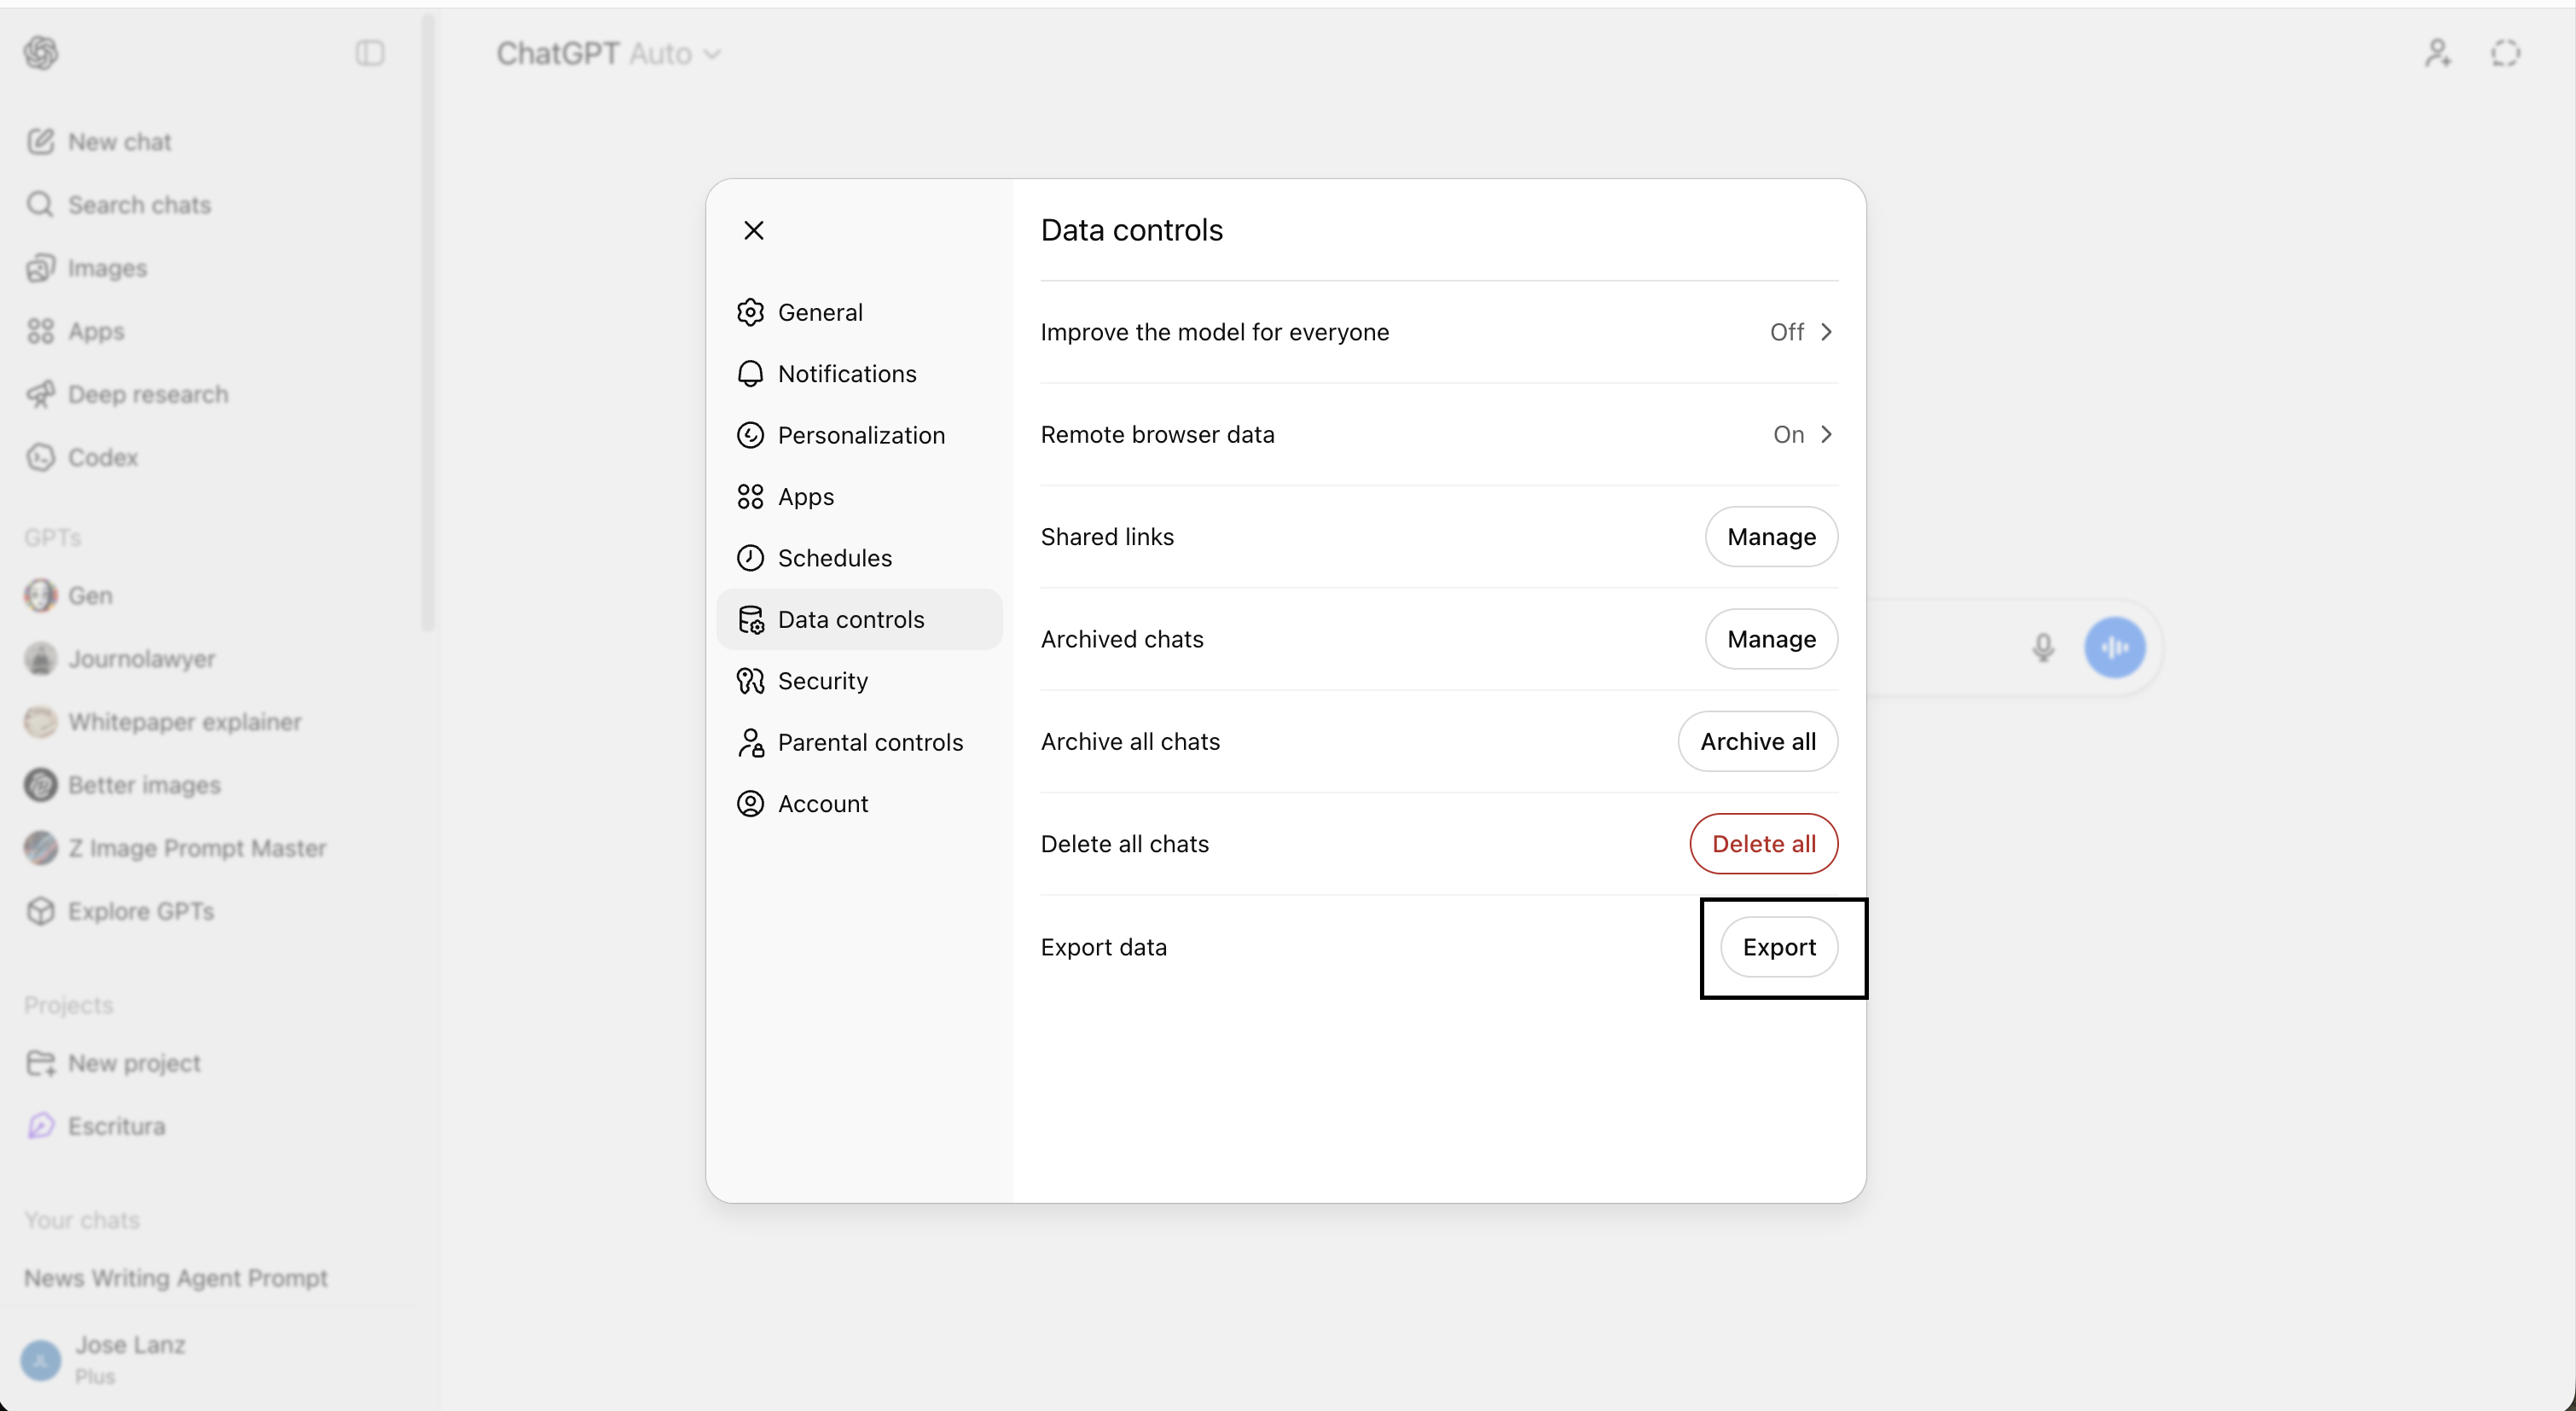Switch to the Personalization settings tab
Viewport: 2576px width, 1411px height.
tap(860, 435)
